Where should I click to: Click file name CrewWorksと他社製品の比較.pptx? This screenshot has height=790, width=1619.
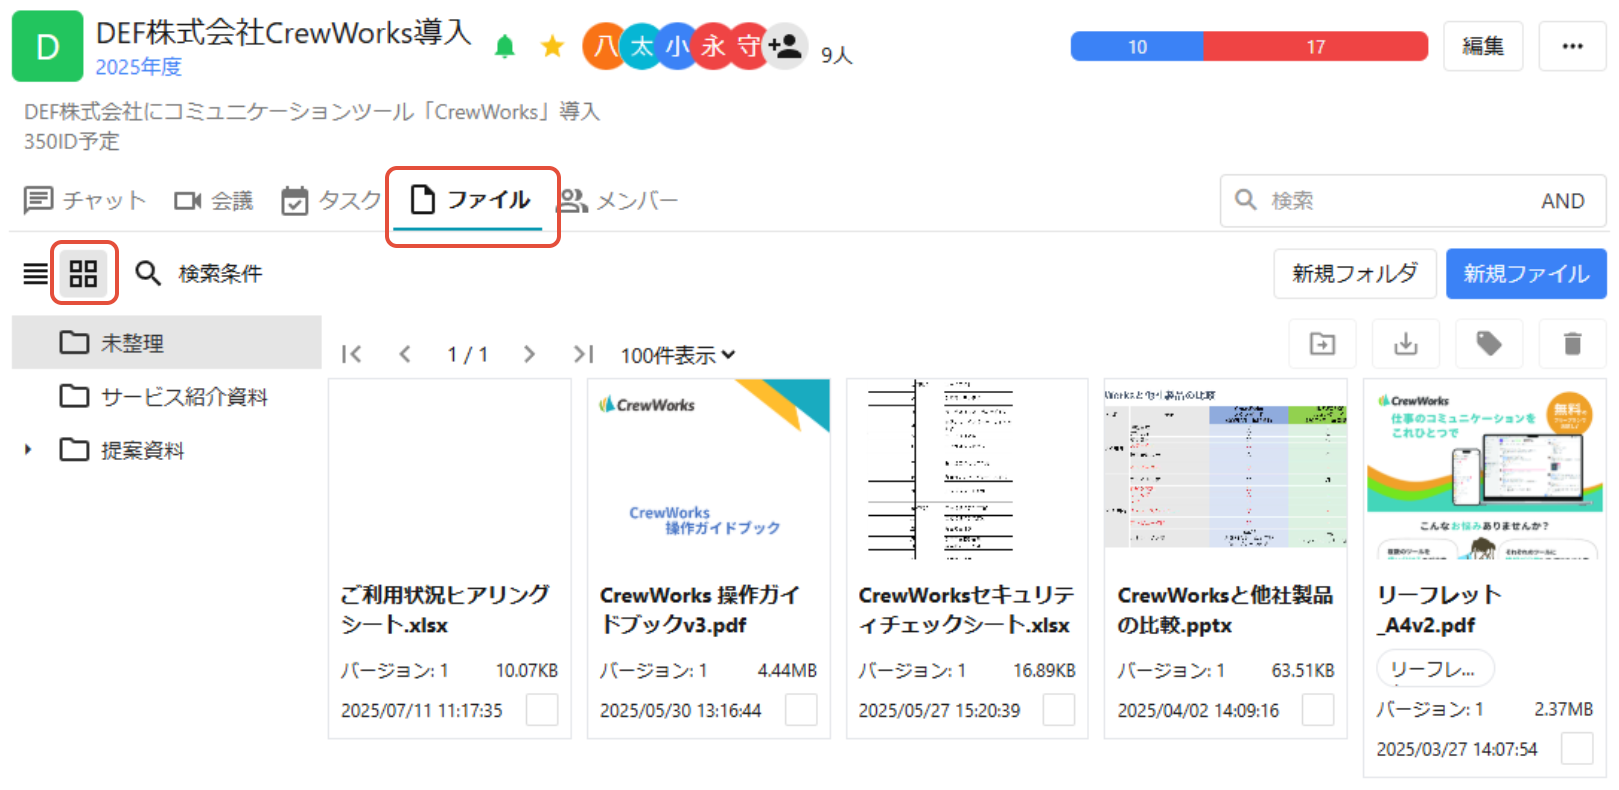click(1225, 610)
